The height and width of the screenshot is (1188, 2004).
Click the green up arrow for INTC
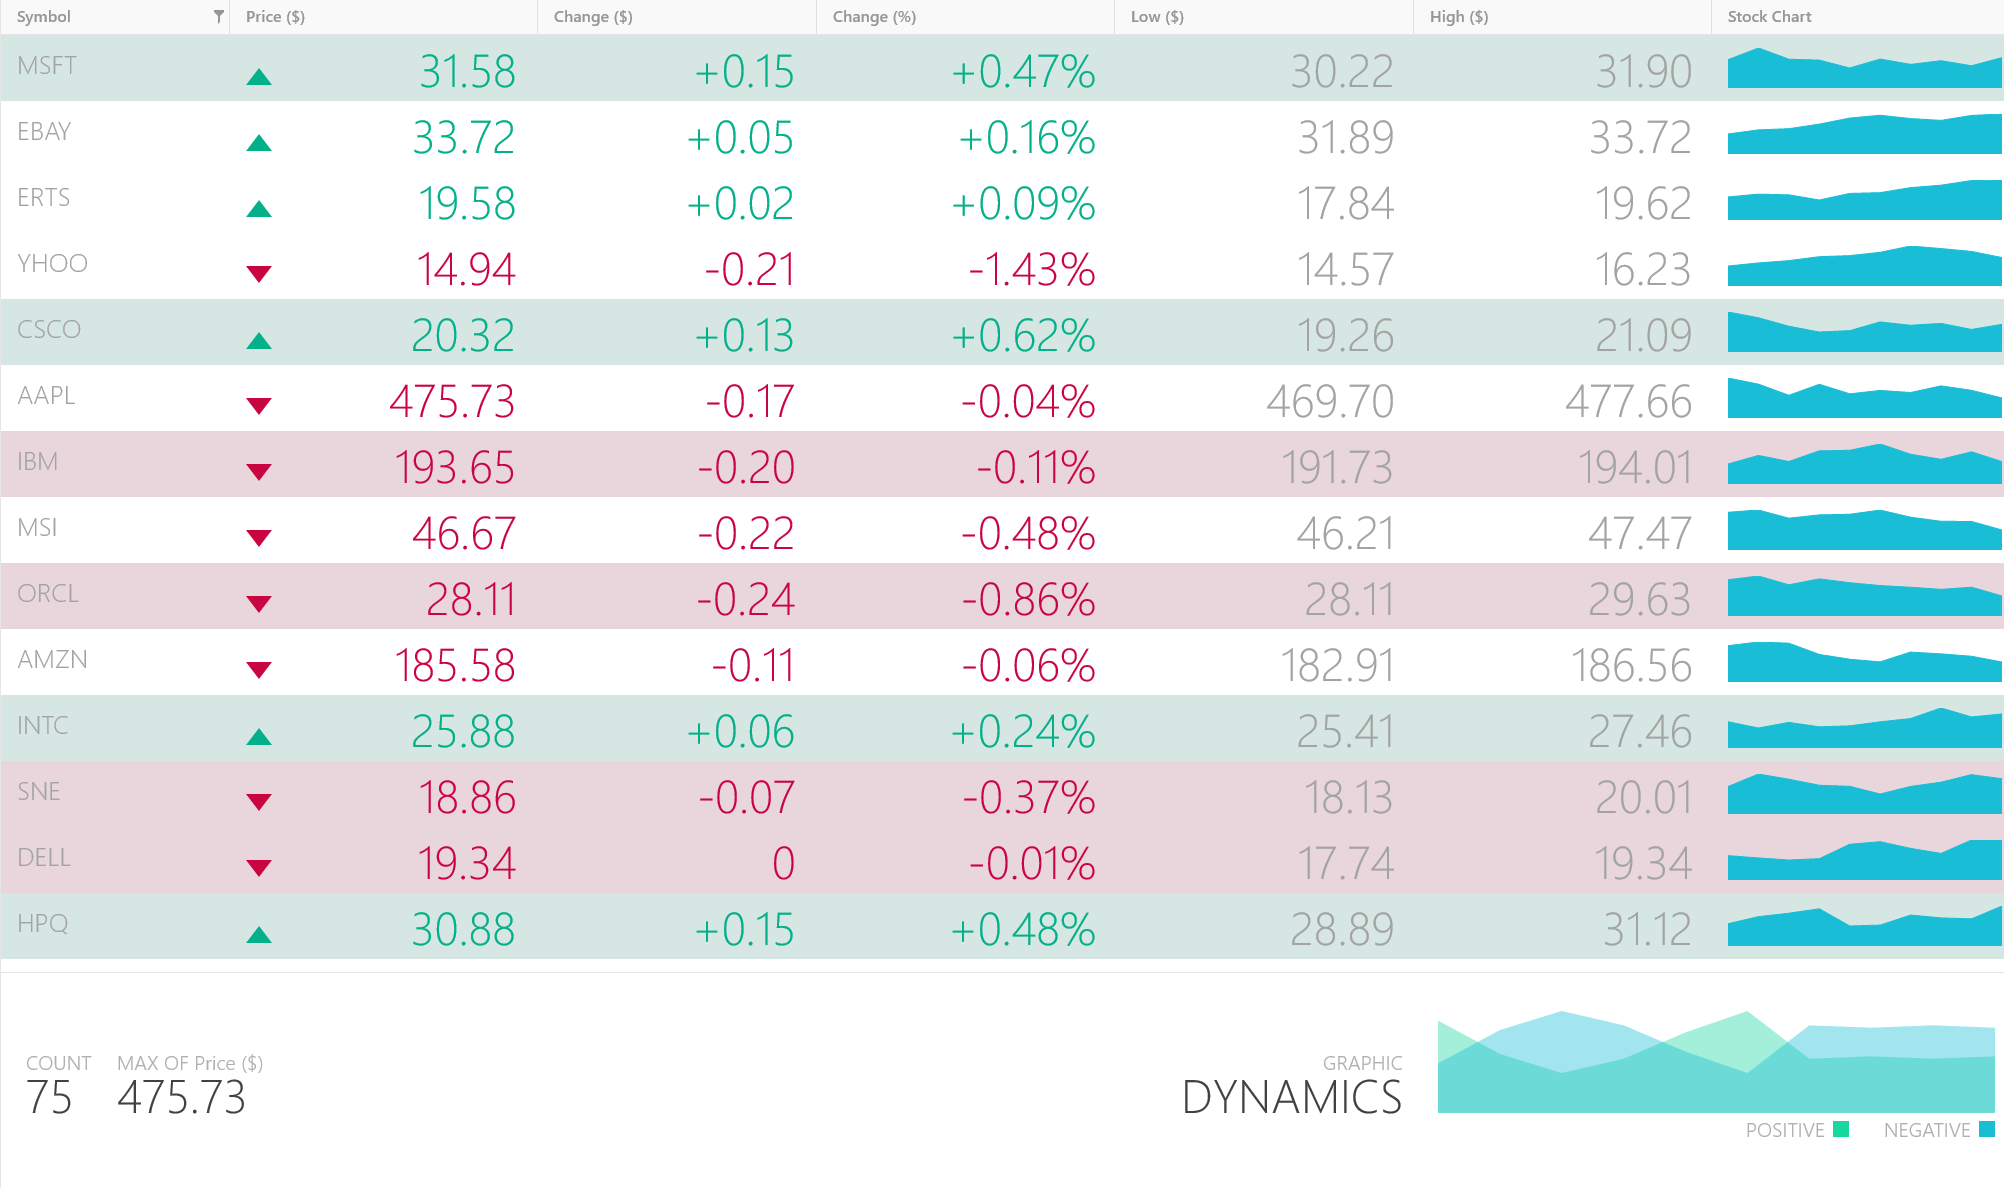pos(259,737)
